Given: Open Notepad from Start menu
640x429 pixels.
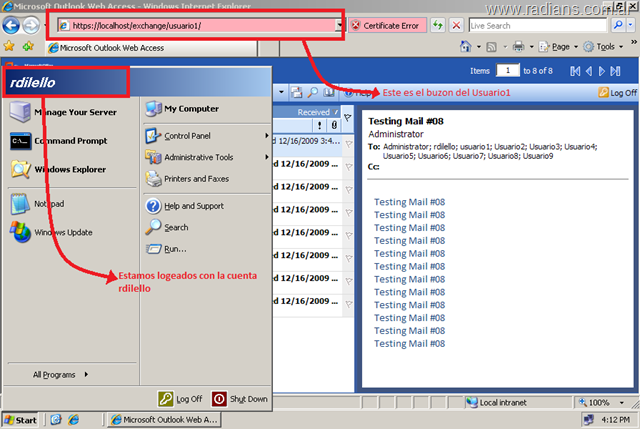Looking at the screenshot, I should click(50, 203).
